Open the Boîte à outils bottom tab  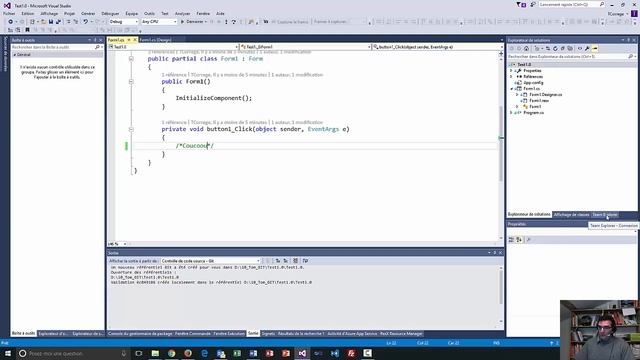(x=23, y=334)
